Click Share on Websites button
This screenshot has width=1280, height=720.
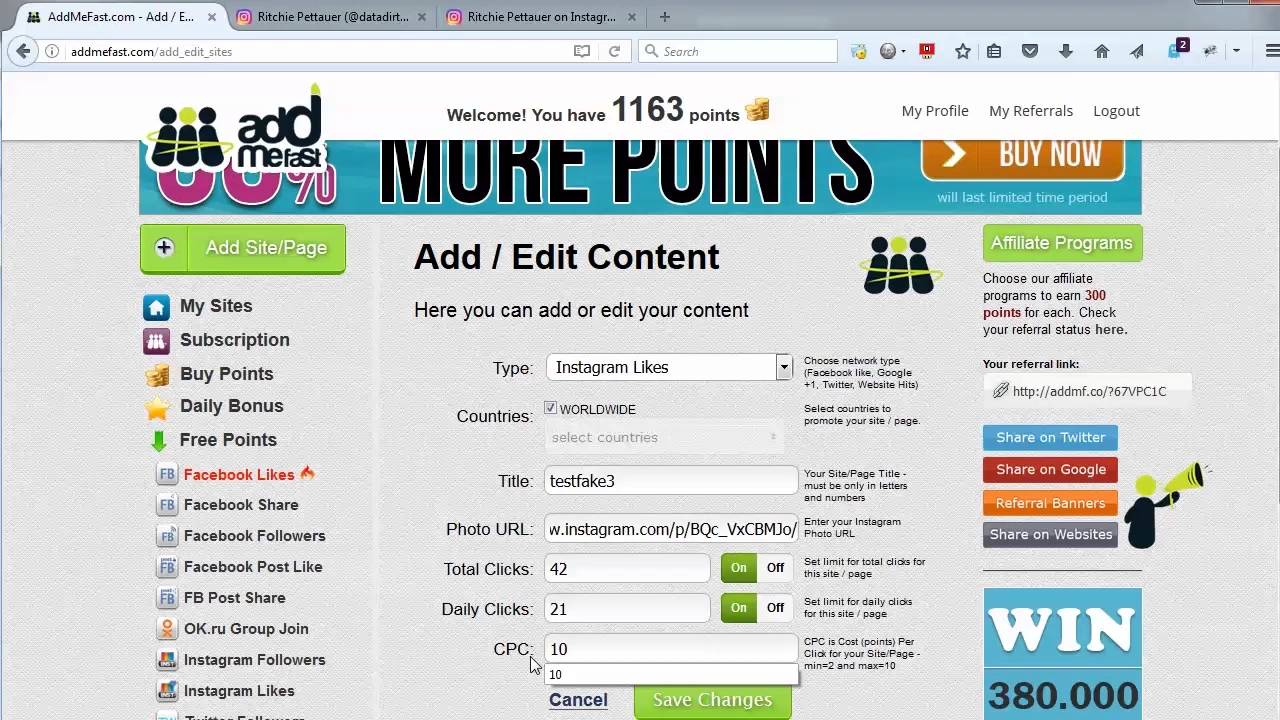1050,534
